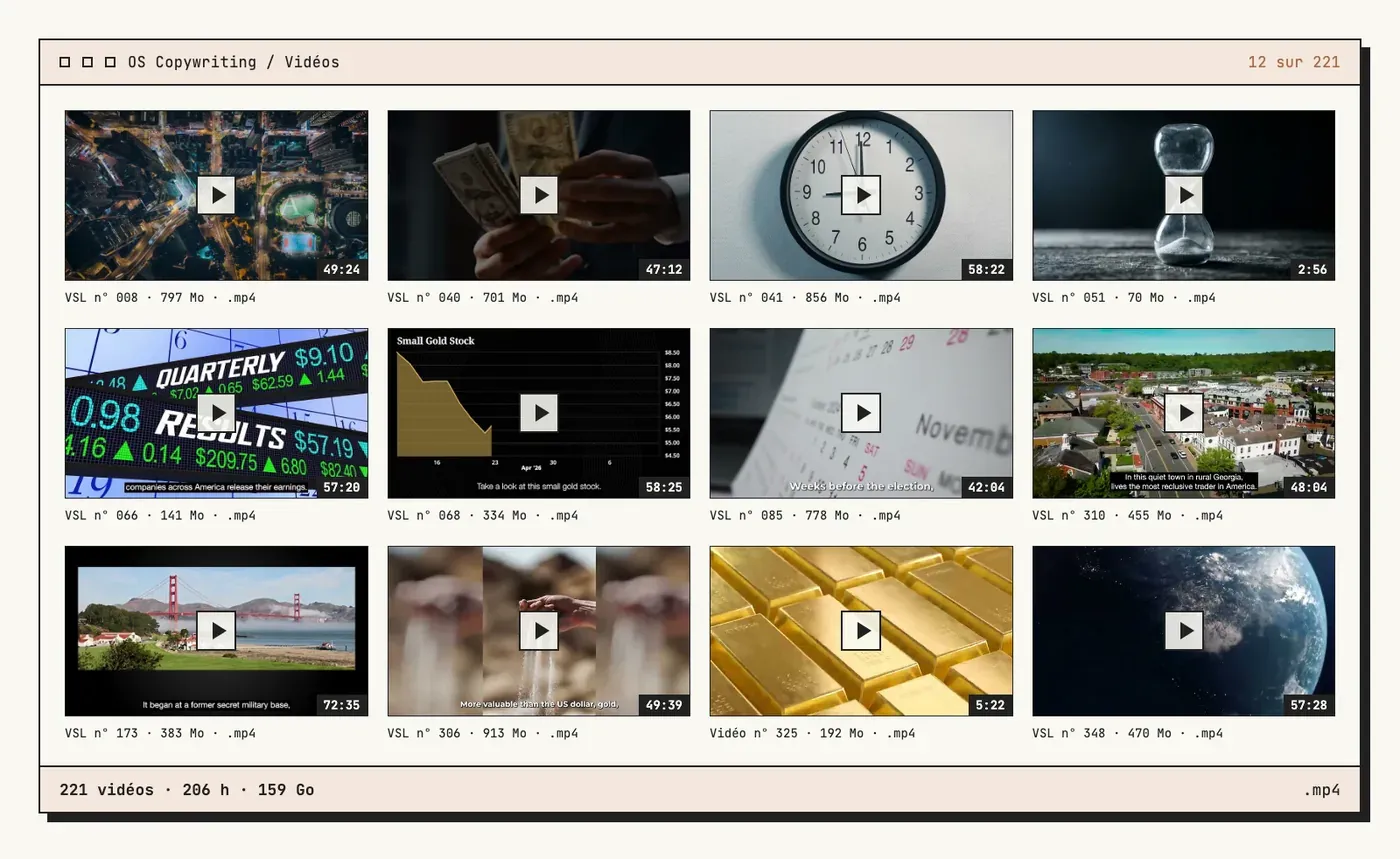Screen dimensions: 1400x859
Task: Select caption 'VSL n° 310 · 455 Mo · .mp4'
Action: 1128,515
